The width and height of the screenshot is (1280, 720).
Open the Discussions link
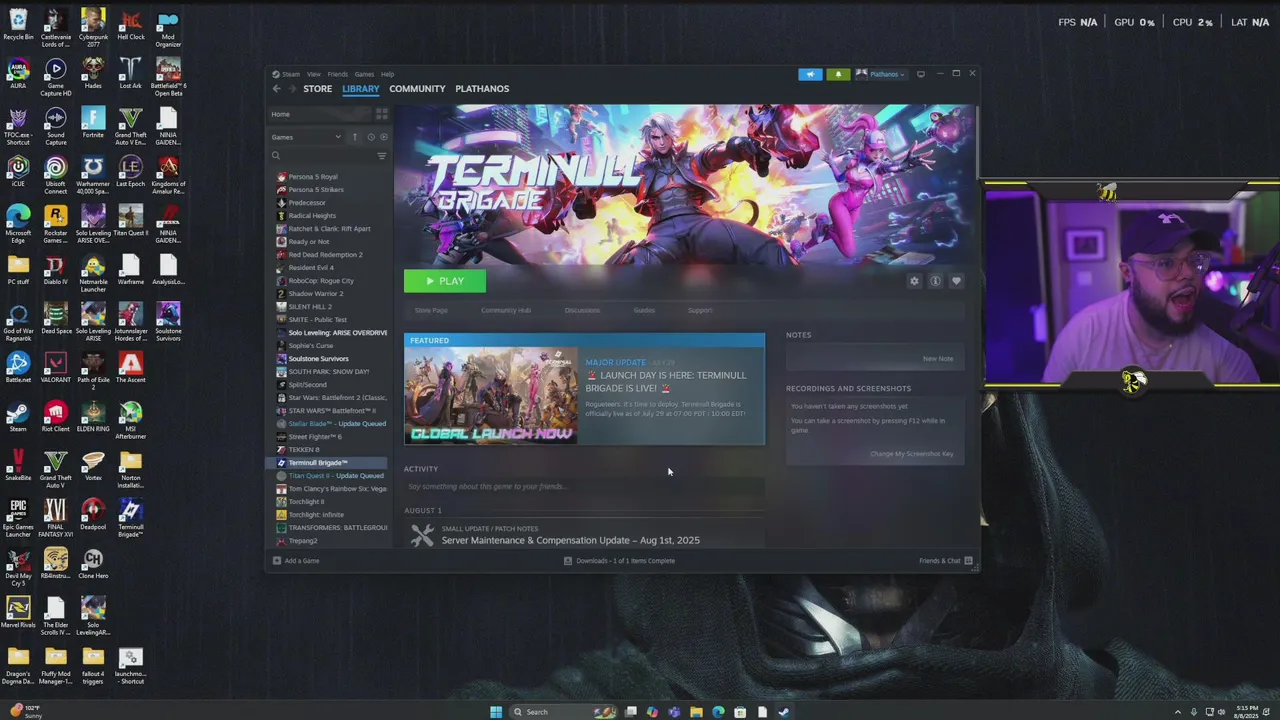pos(582,310)
